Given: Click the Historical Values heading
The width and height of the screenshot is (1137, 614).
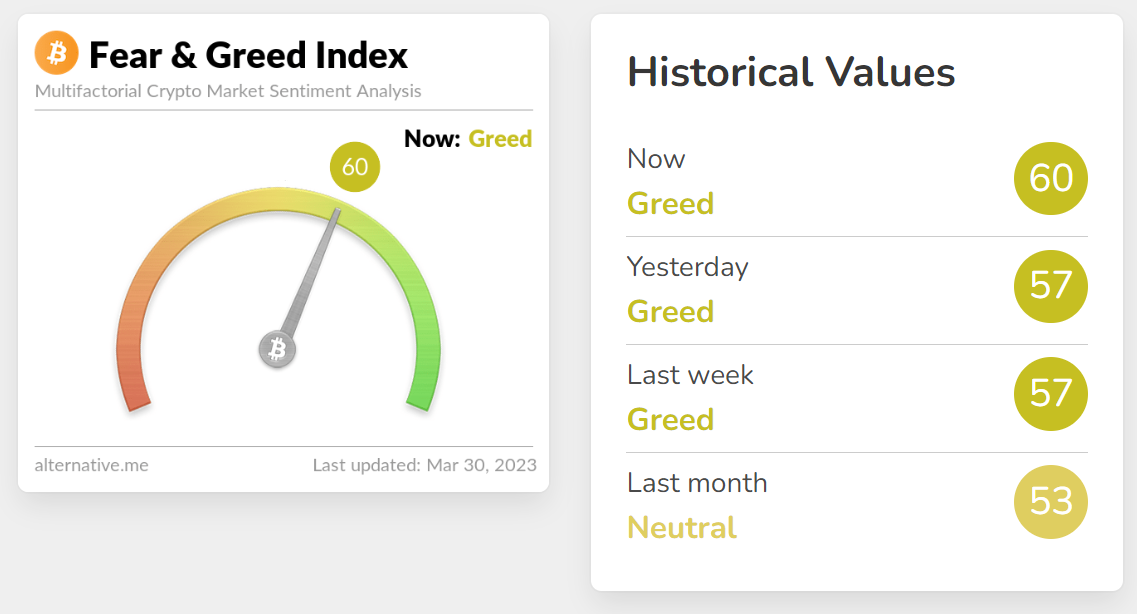Looking at the screenshot, I should 791,73.
